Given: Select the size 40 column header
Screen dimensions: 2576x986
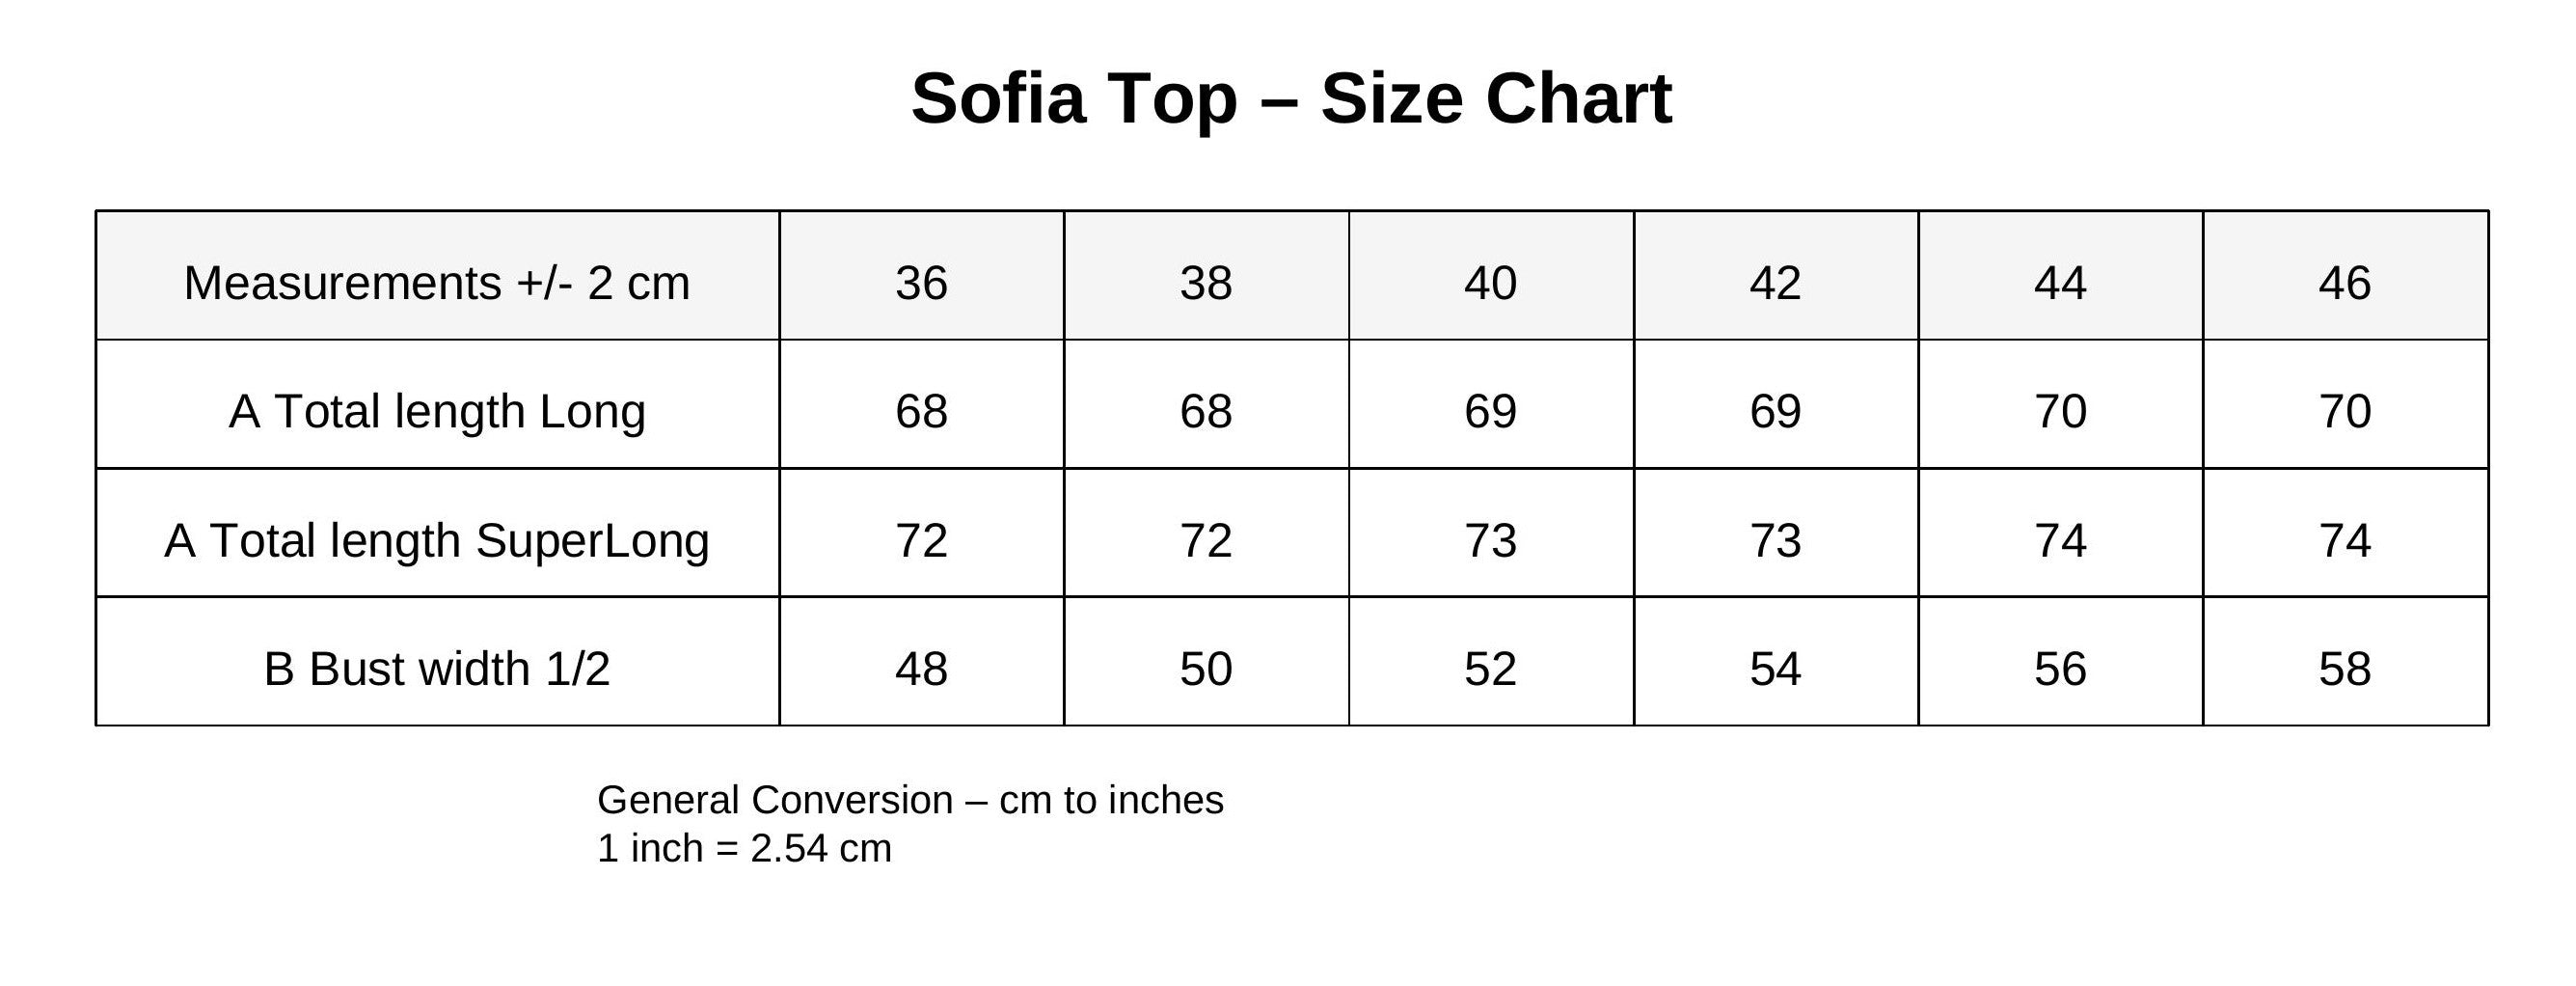Looking at the screenshot, I should [1490, 282].
